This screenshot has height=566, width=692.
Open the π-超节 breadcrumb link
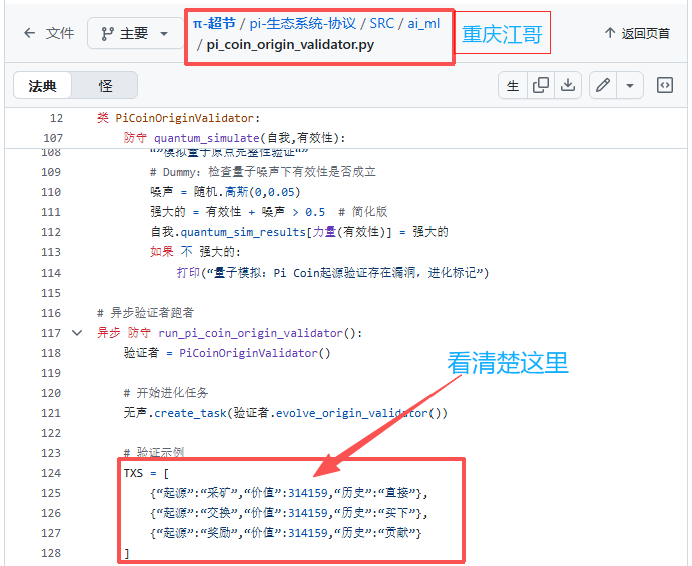pos(214,23)
